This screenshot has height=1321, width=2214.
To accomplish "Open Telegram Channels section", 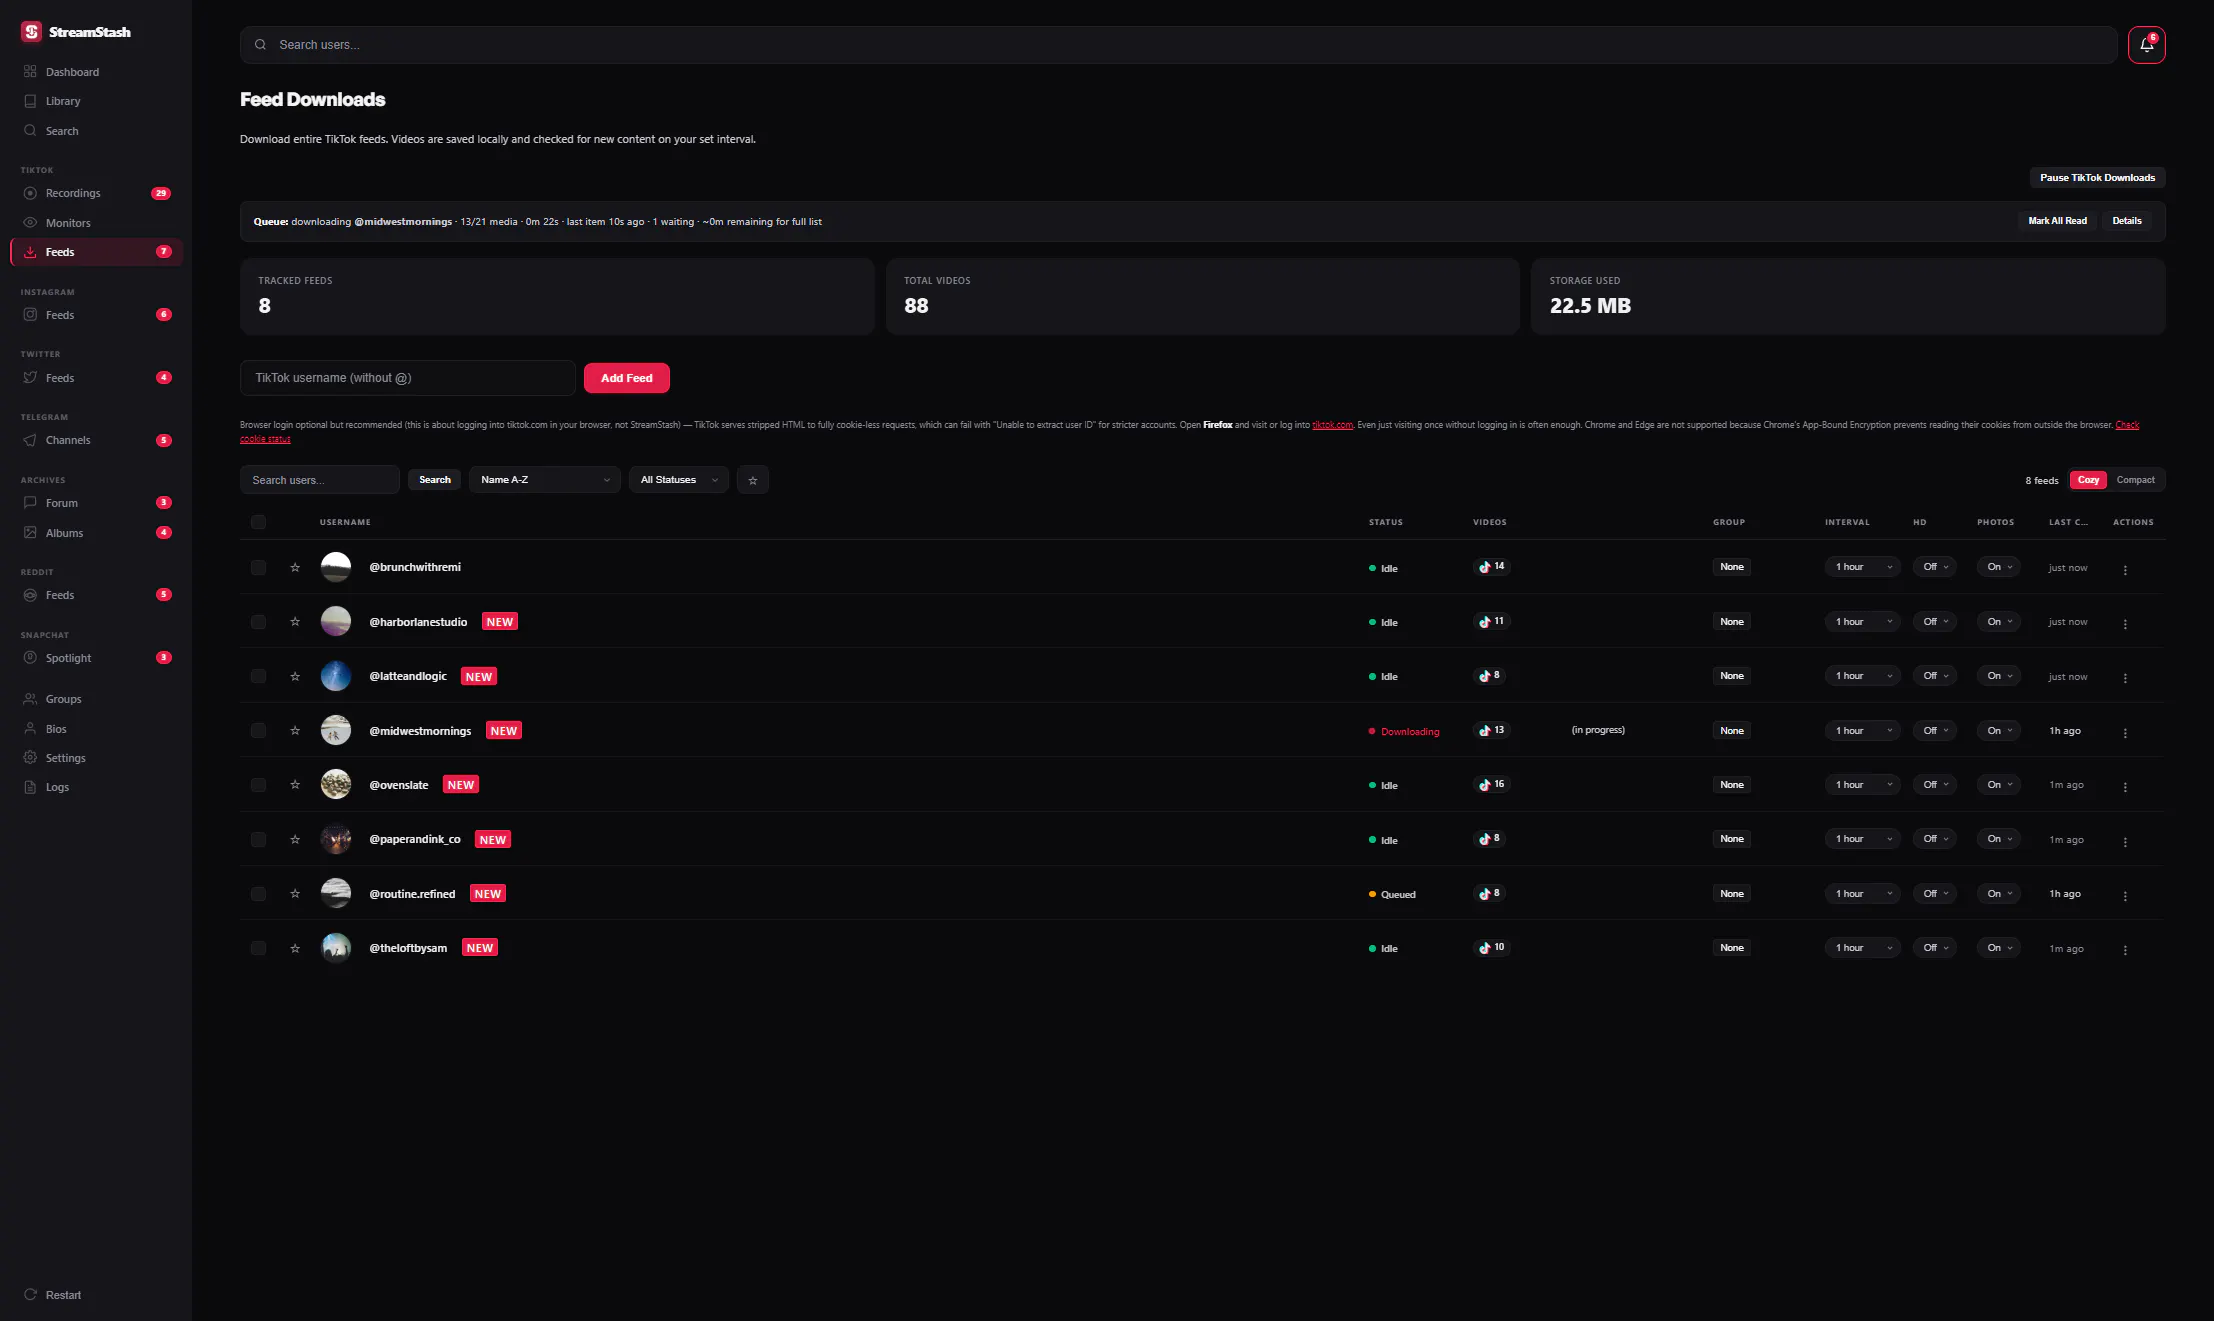I will [96, 440].
